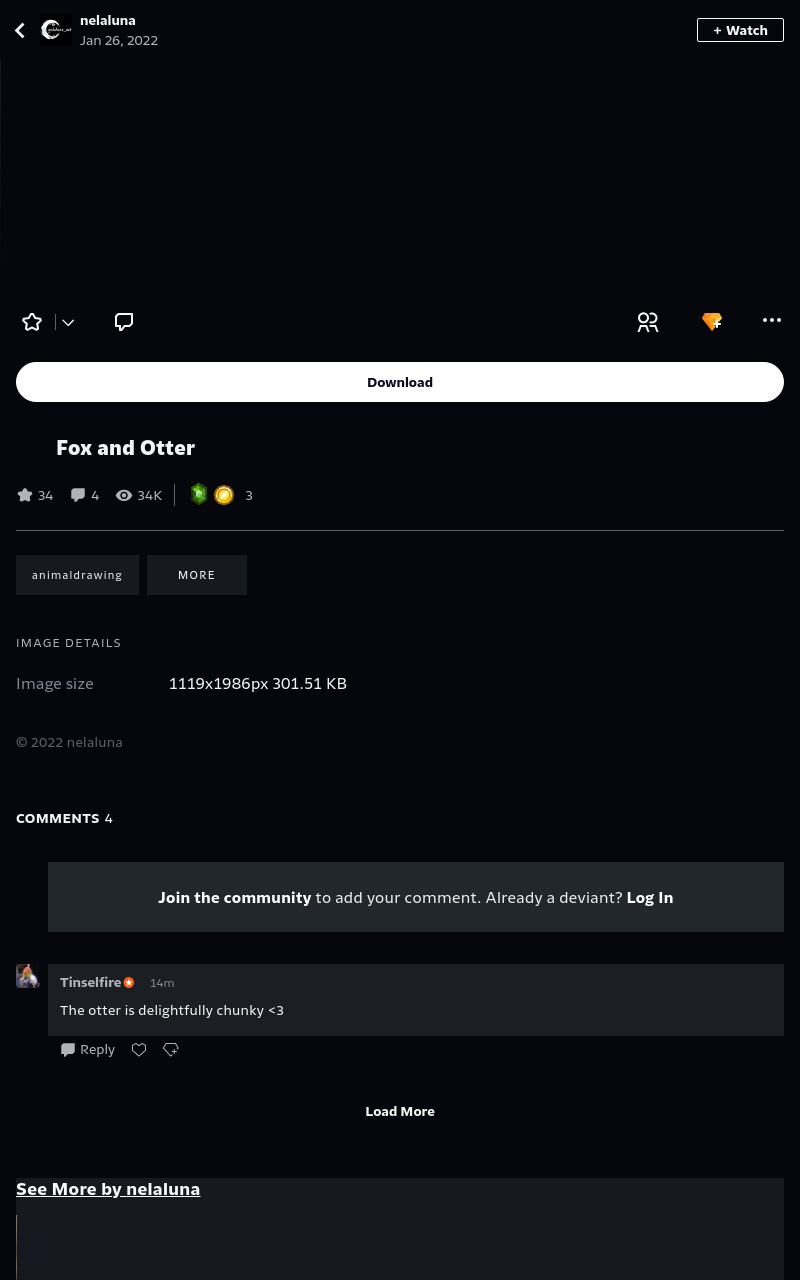This screenshot has width=800, height=1280.
Task: Expand the favourites collection dropdown arrow
Action: 68,322
